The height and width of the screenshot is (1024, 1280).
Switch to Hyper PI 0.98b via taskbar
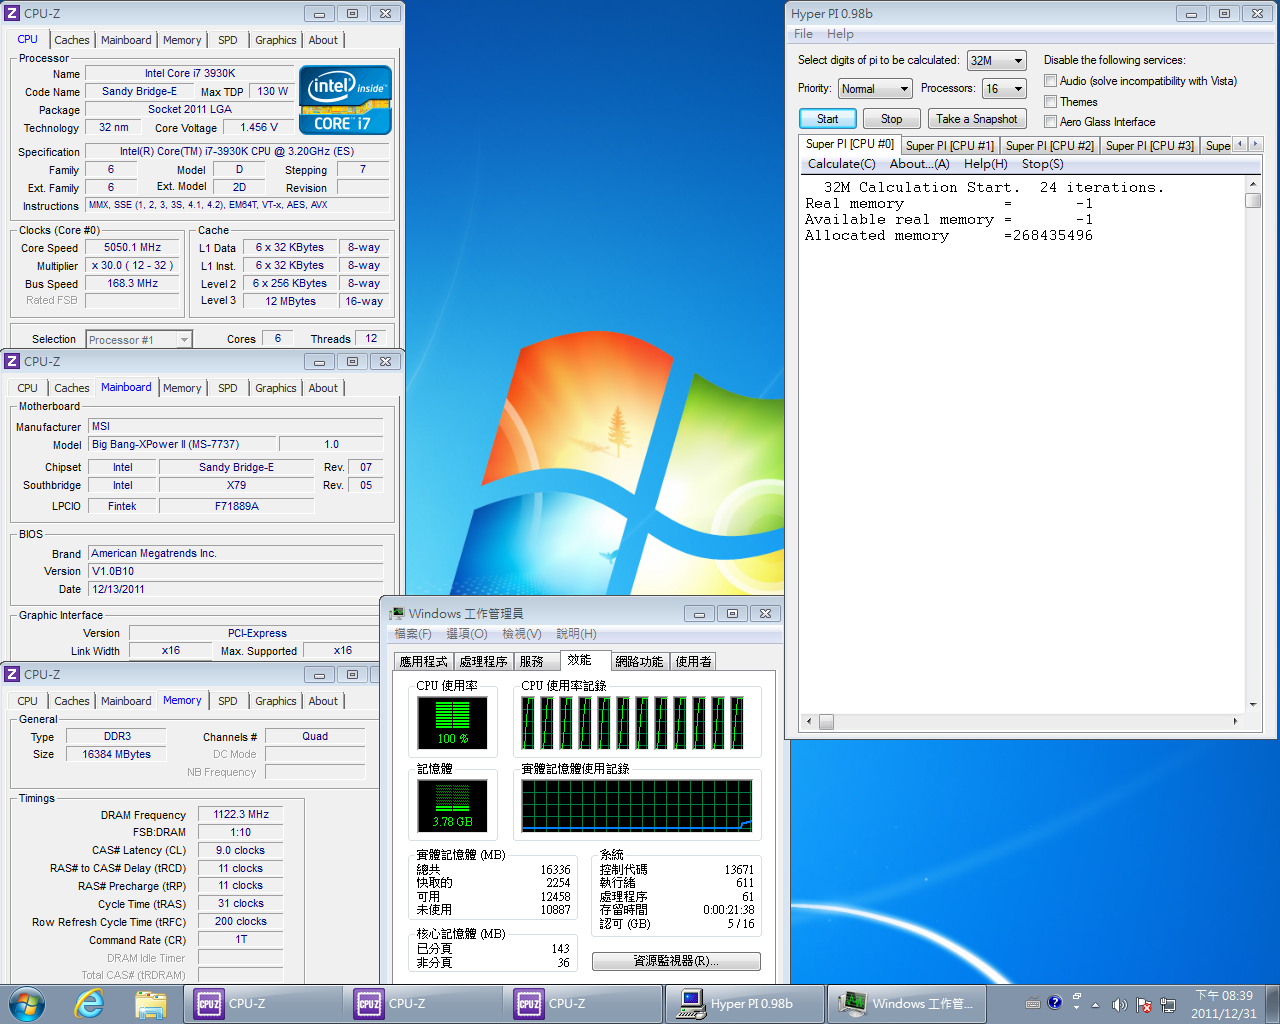[745, 1004]
